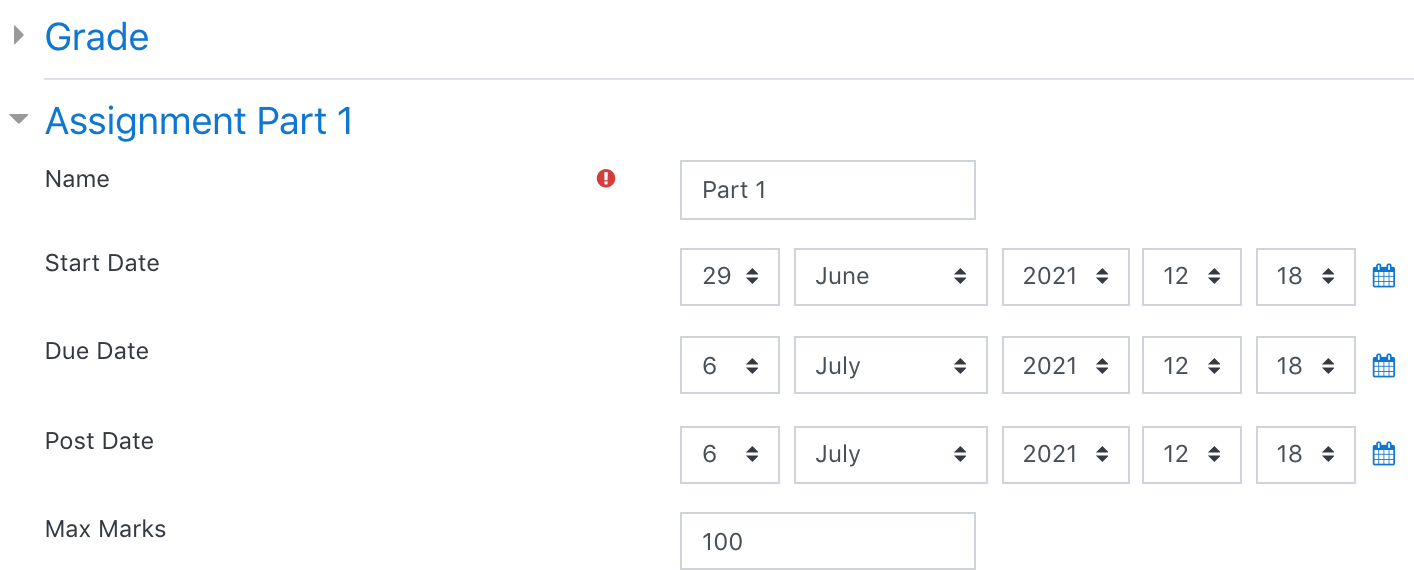Click the Max Marks field containing 100
Viewport: 1414px width, 570px height.
click(828, 541)
